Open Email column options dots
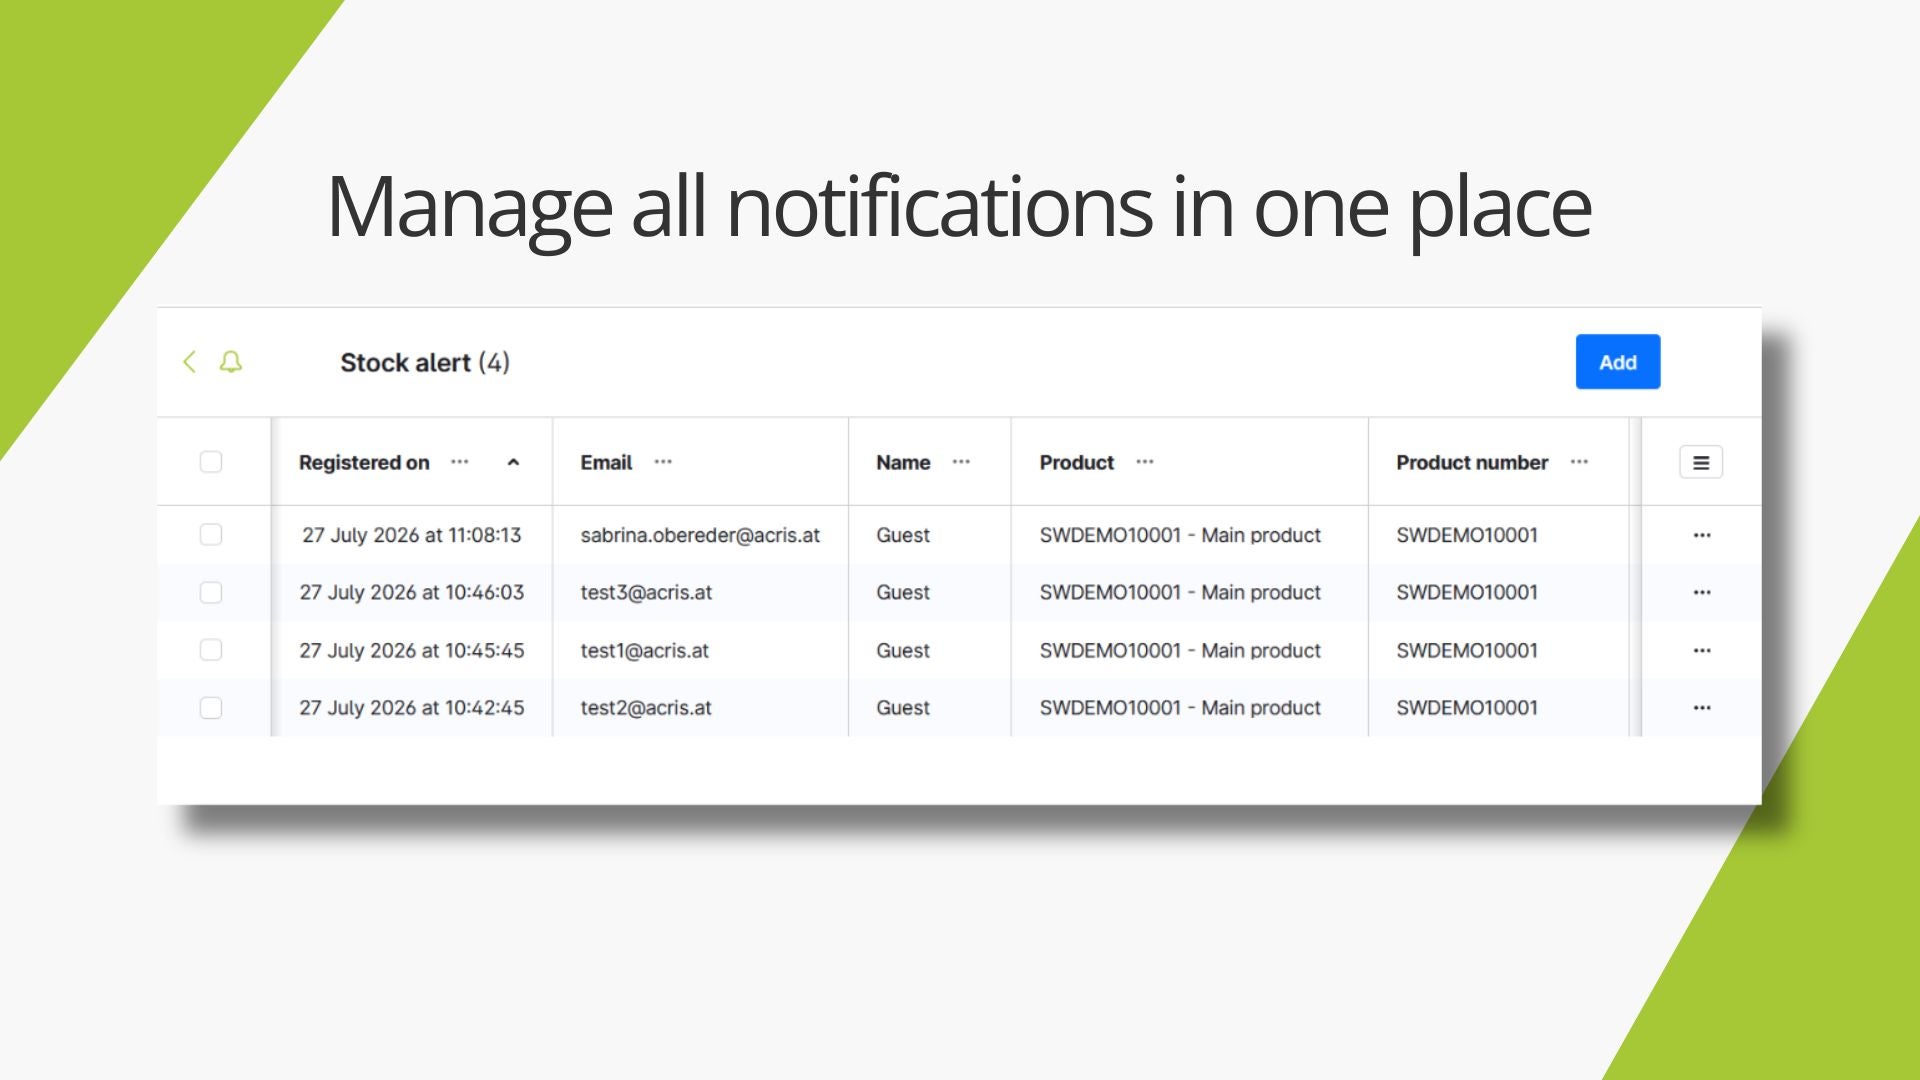1920x1080 pixels. coord(663,462)
